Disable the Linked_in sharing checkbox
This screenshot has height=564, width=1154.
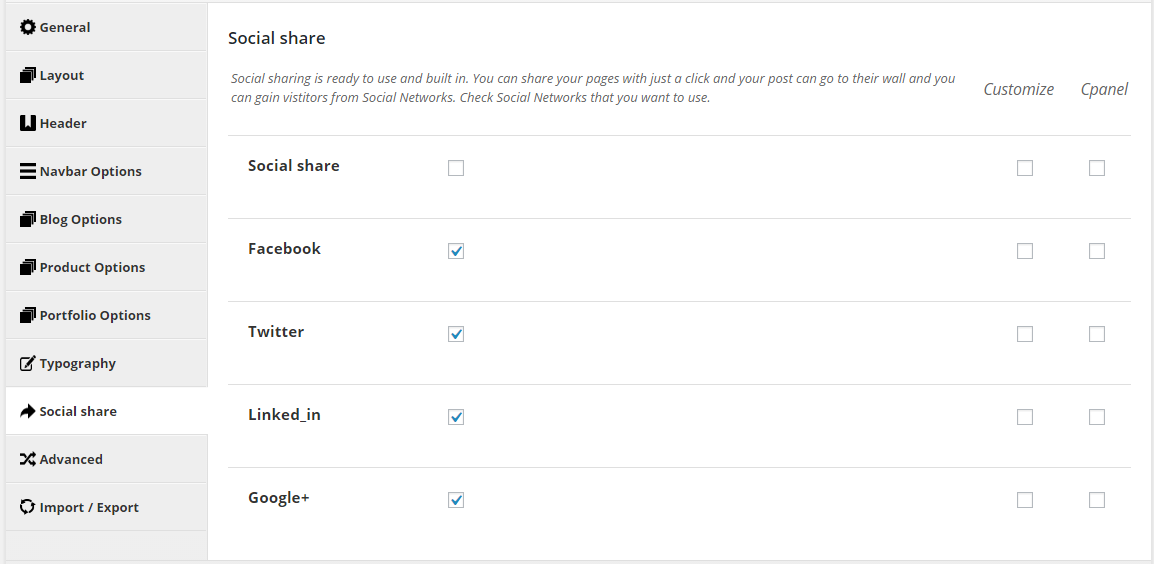pos(456,417)
